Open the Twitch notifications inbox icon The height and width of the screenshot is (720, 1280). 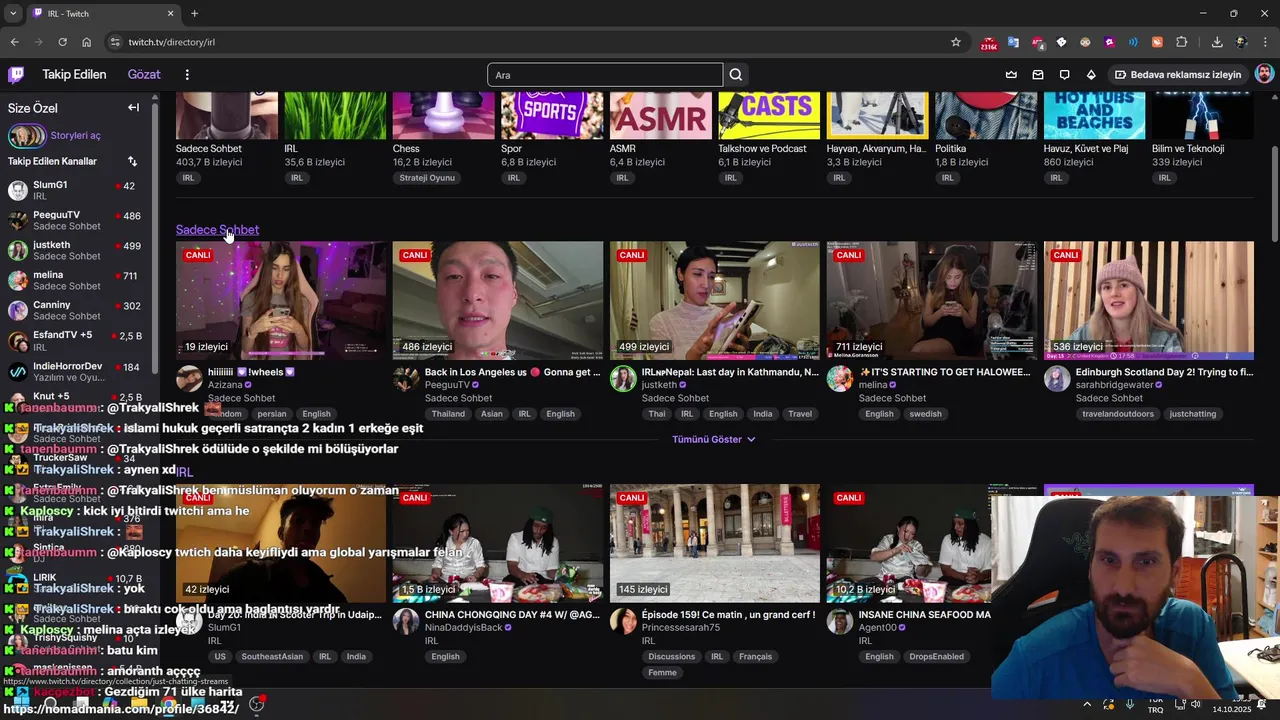click(x=1038, y=75)
